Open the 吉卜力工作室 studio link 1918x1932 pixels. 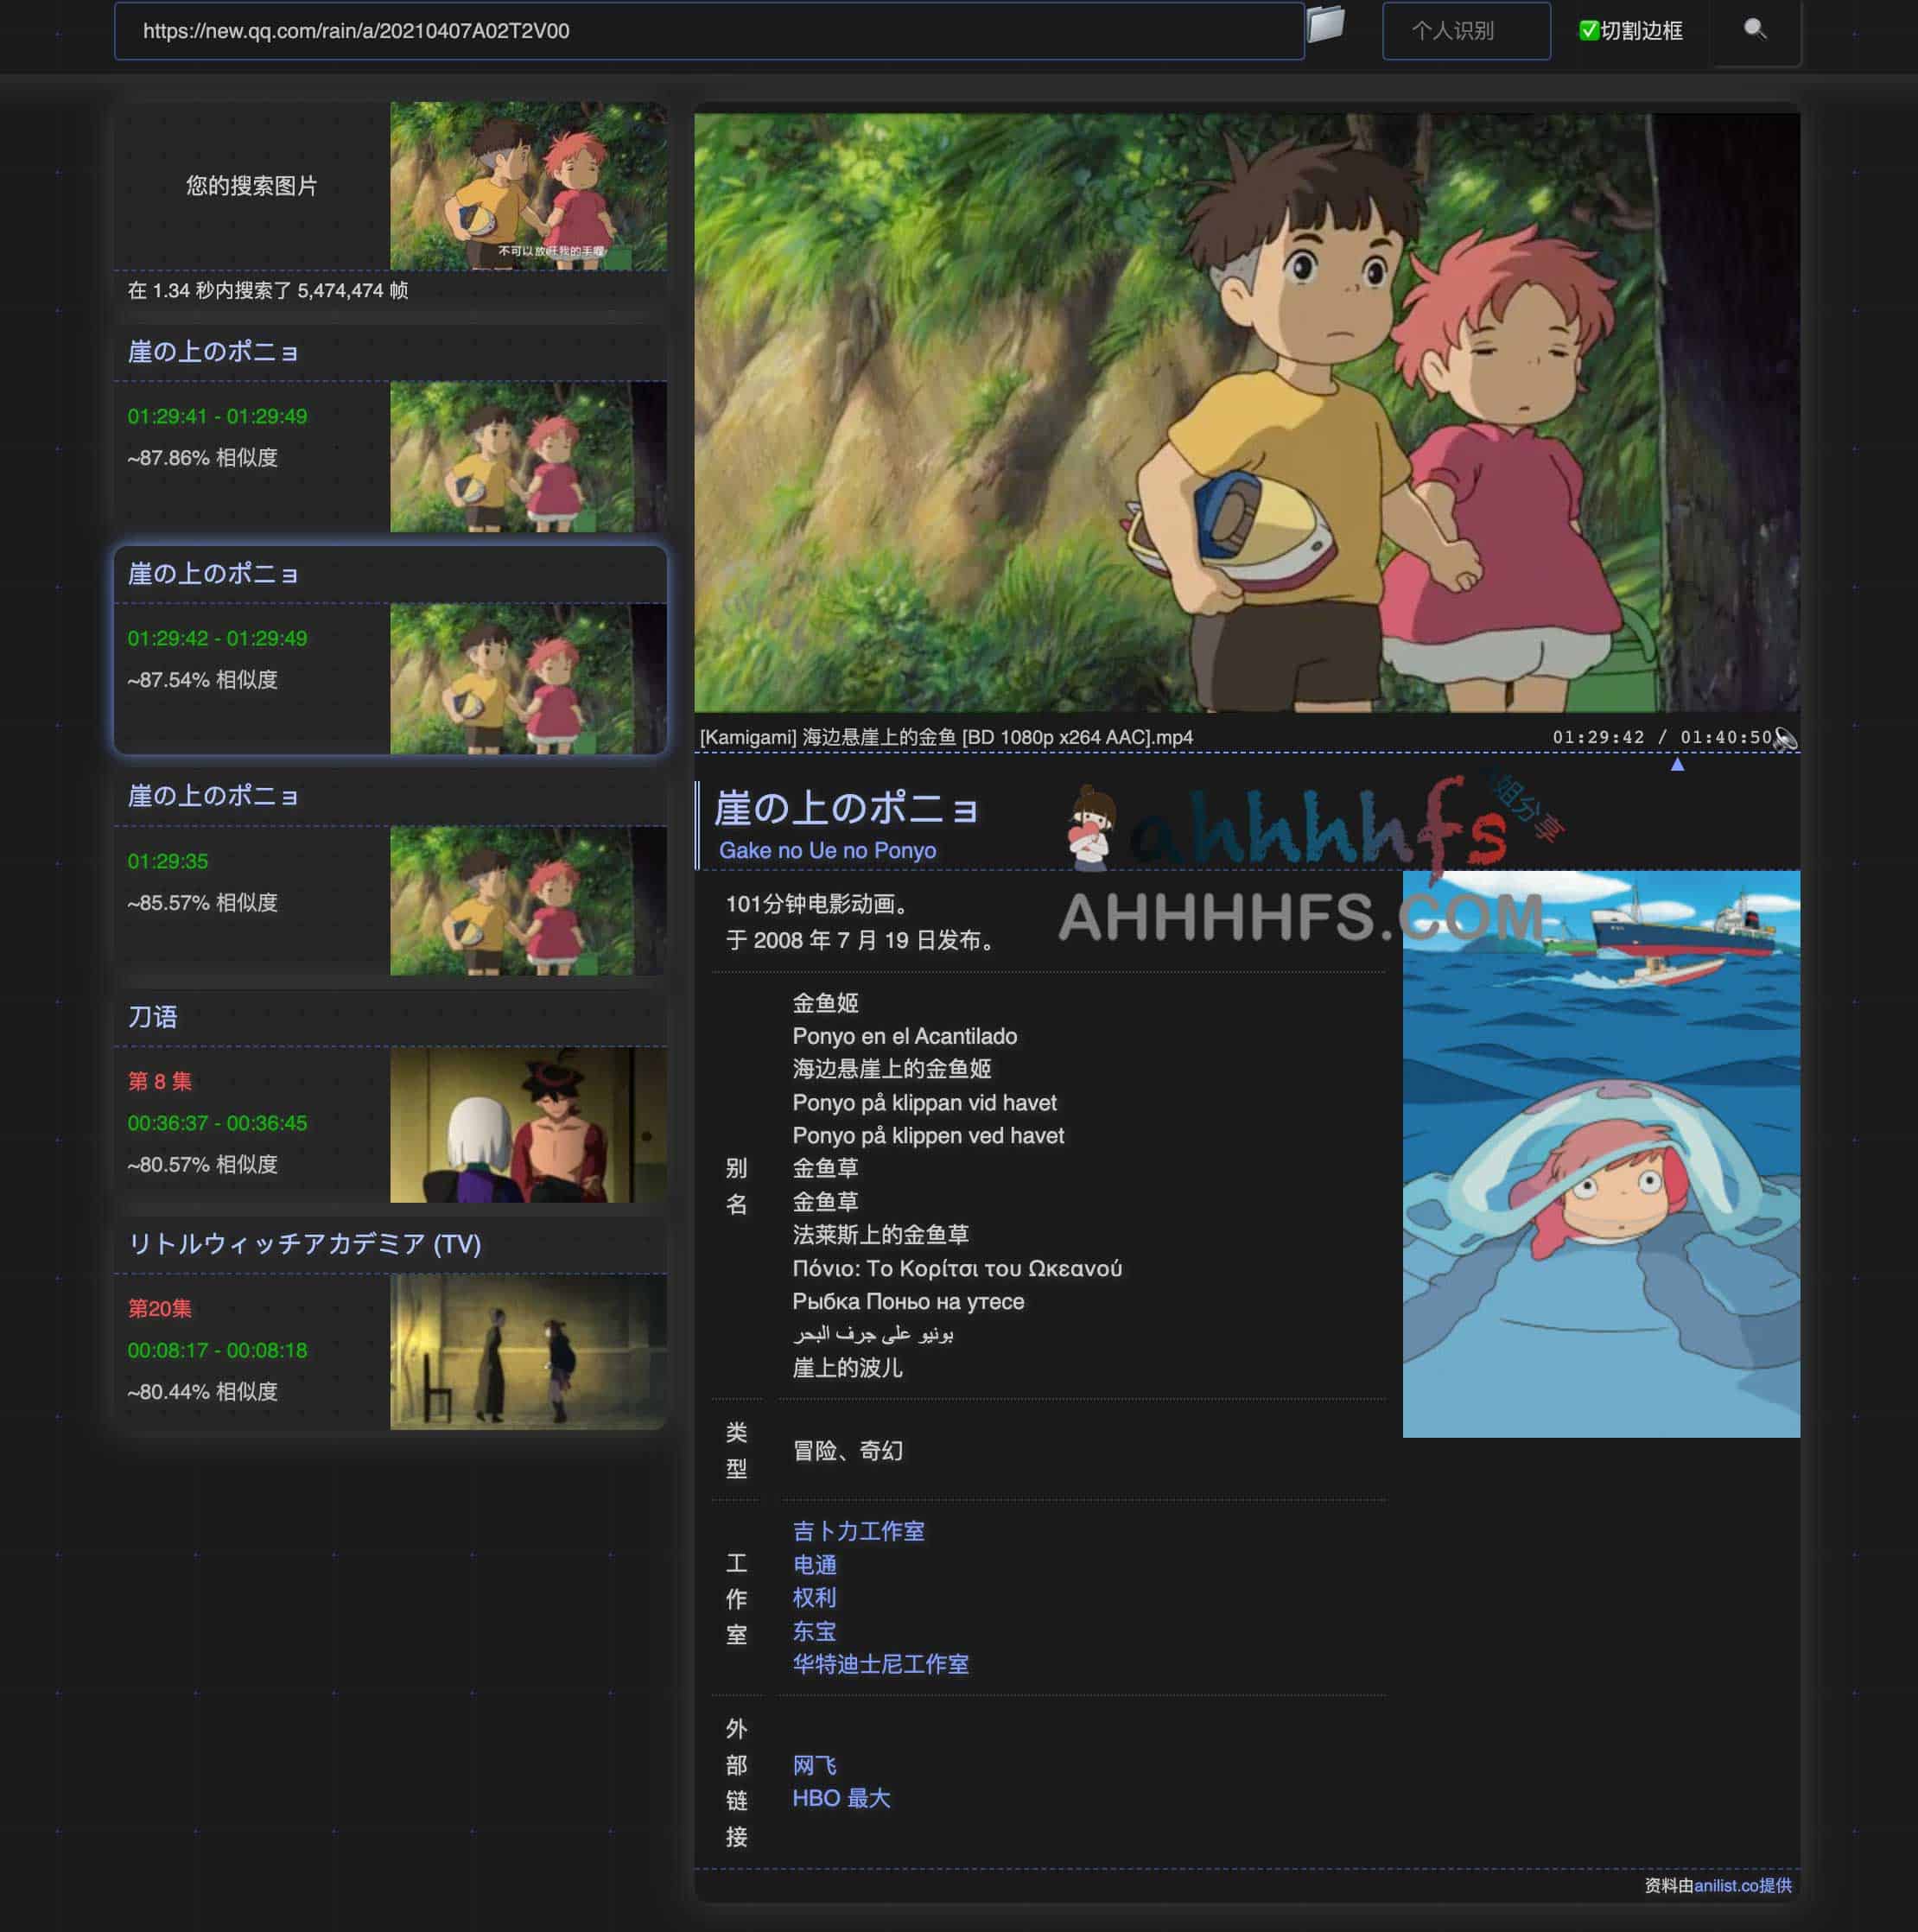point(858,1531)
